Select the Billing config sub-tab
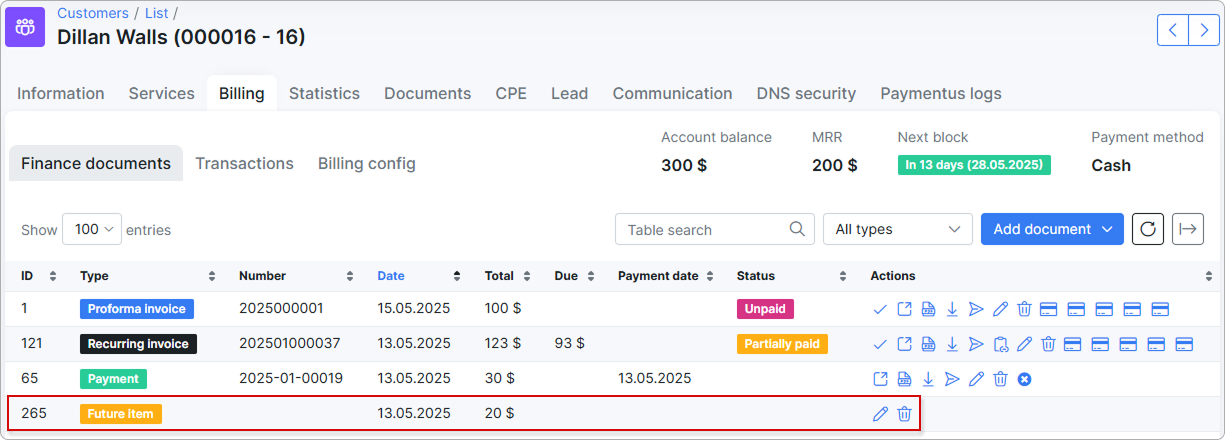Screen dimensions: 1225x440 click(366, 163)
